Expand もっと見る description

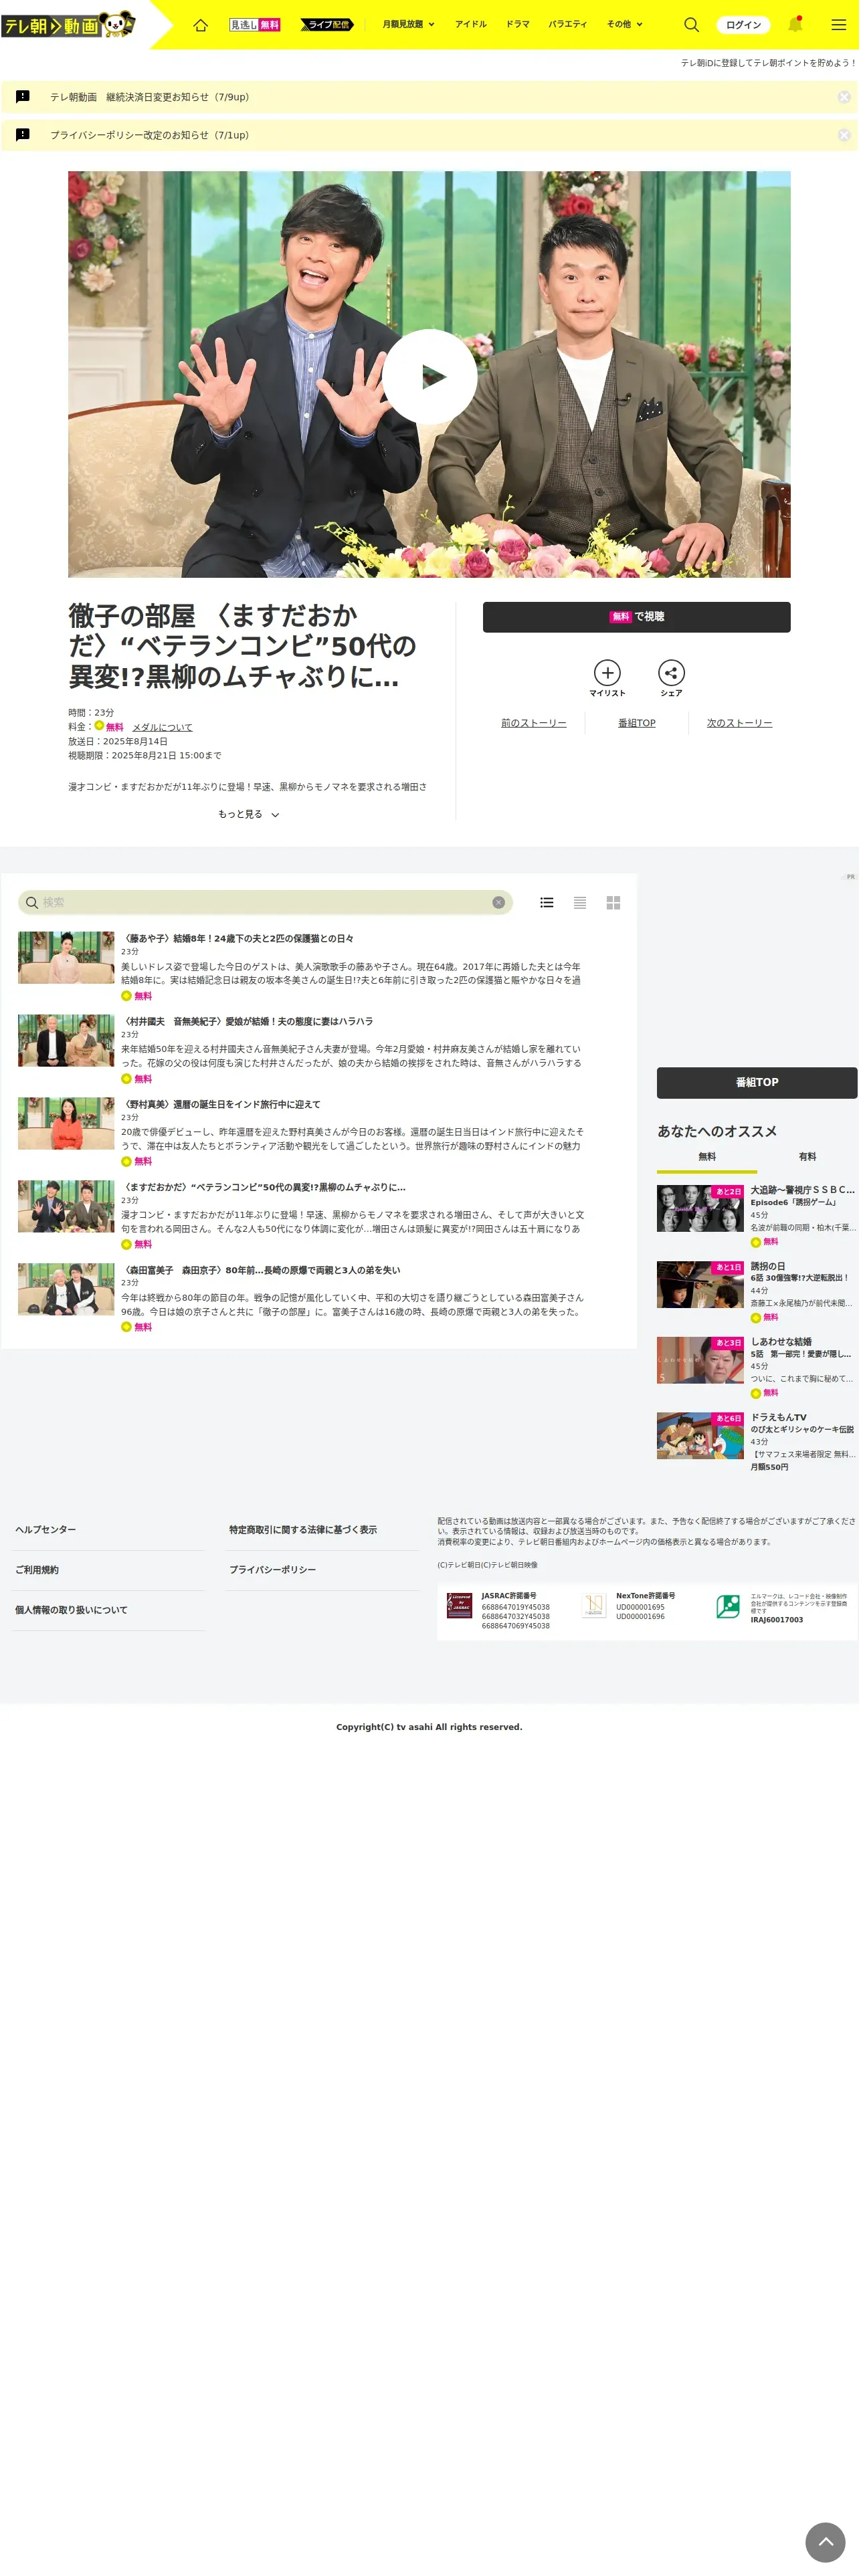(x=249, y=814)
